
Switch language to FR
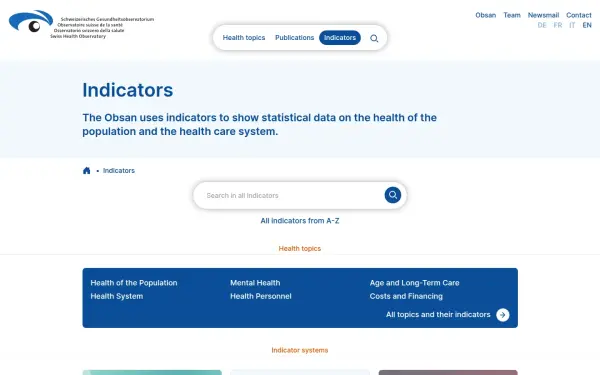pyautogui.click(x=558, y=25)
